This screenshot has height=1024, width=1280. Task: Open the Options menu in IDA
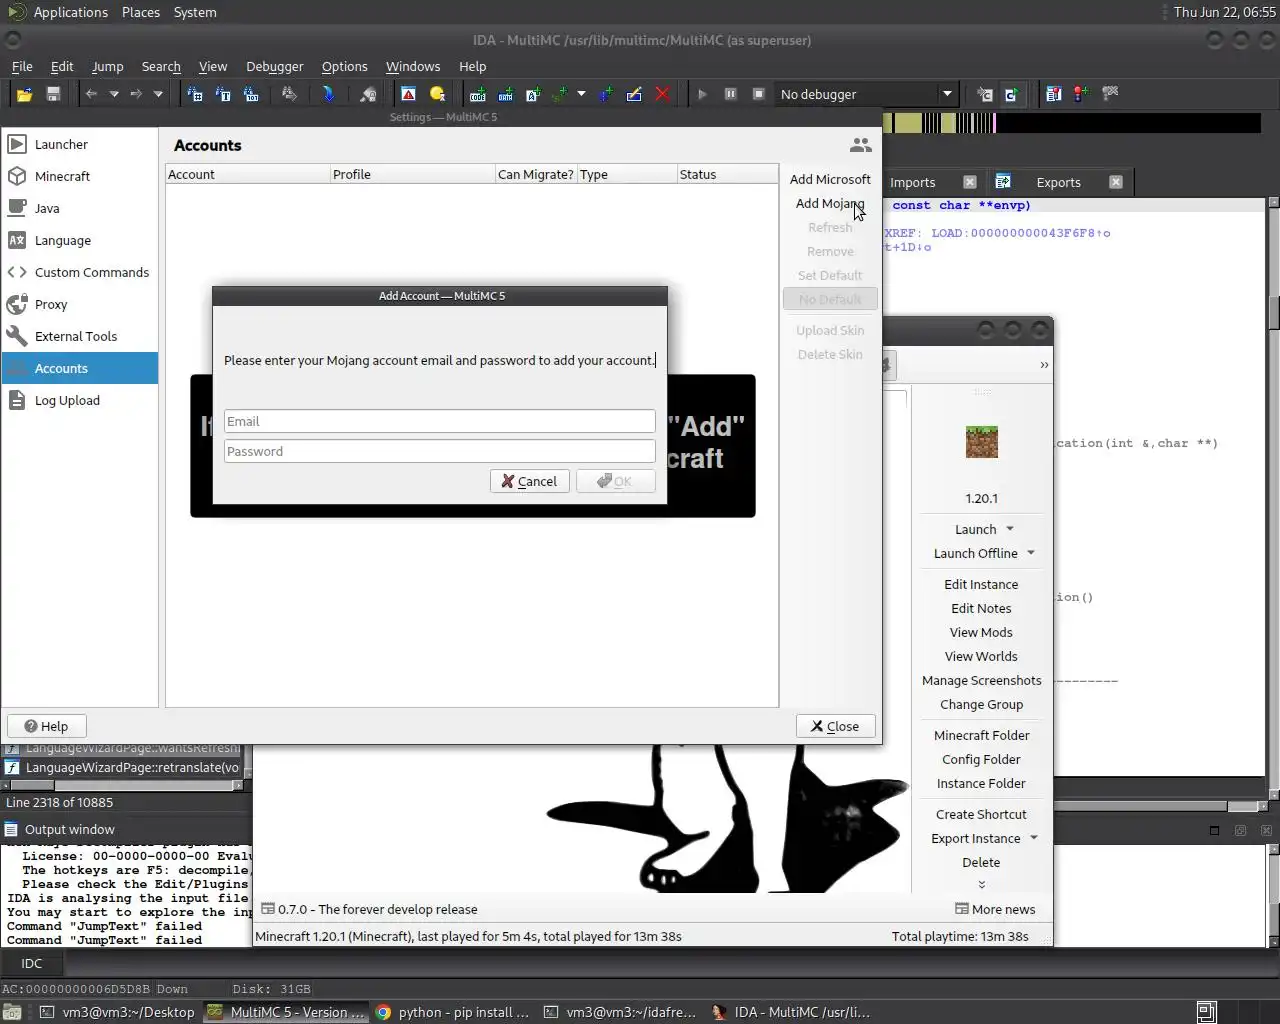point(345,66)
